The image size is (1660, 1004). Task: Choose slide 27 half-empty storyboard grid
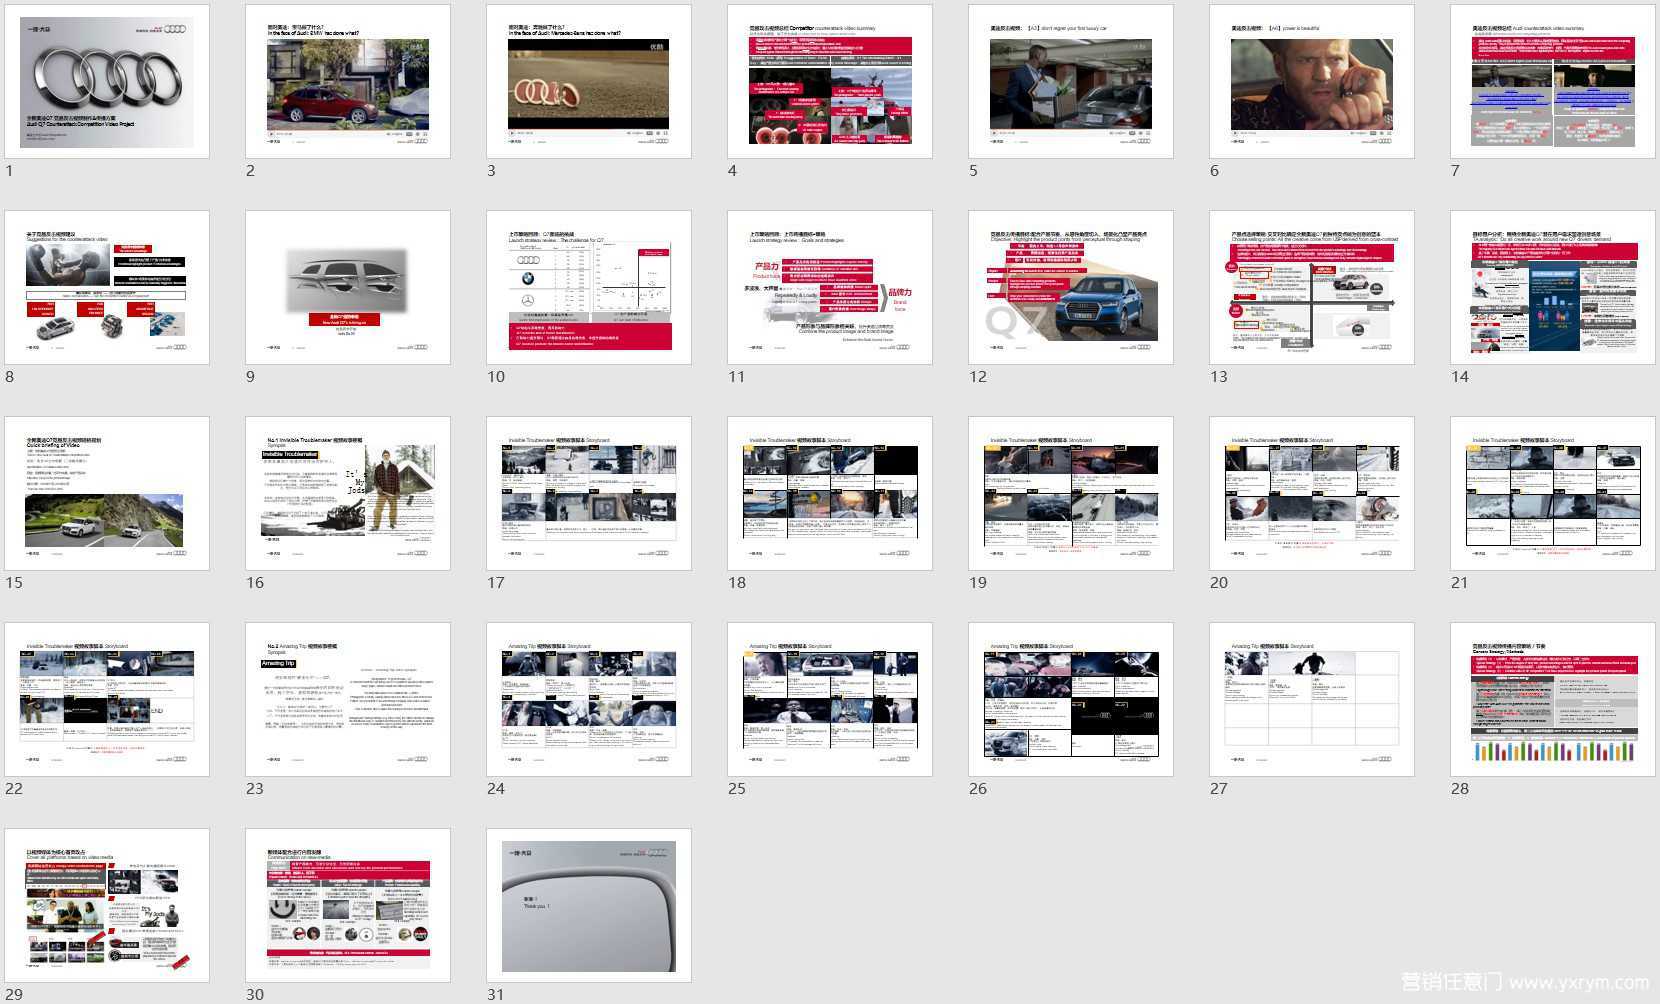[x=1312, y=699]
